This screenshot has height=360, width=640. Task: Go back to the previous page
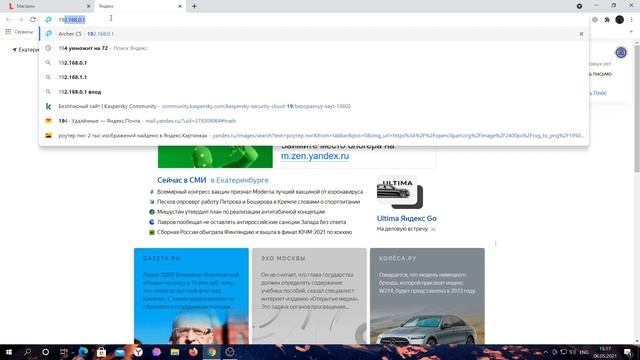pos(9,20)
